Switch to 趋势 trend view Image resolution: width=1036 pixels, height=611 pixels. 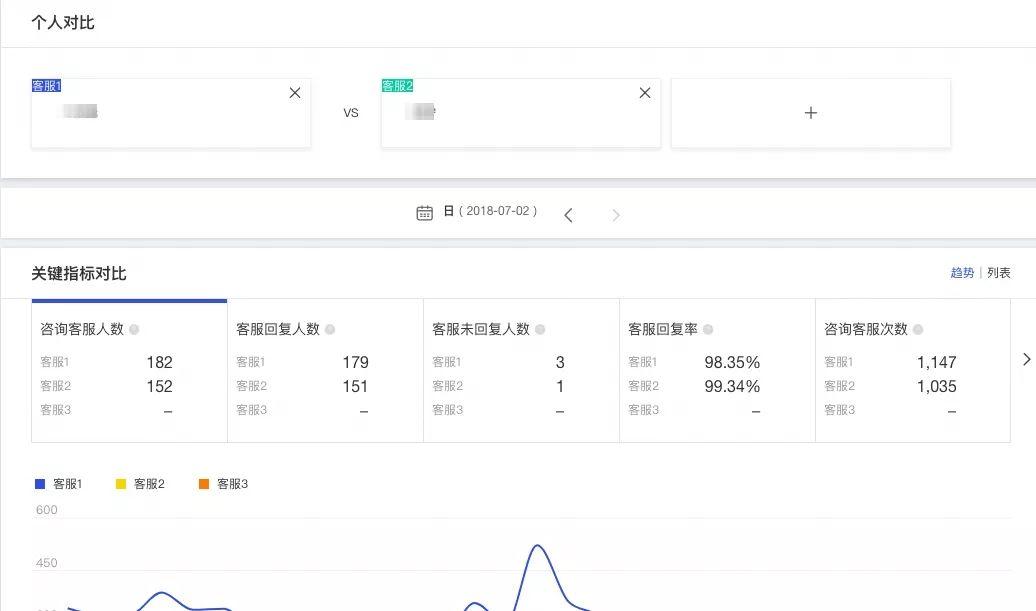pyautogui.click(x=962, y=273)
